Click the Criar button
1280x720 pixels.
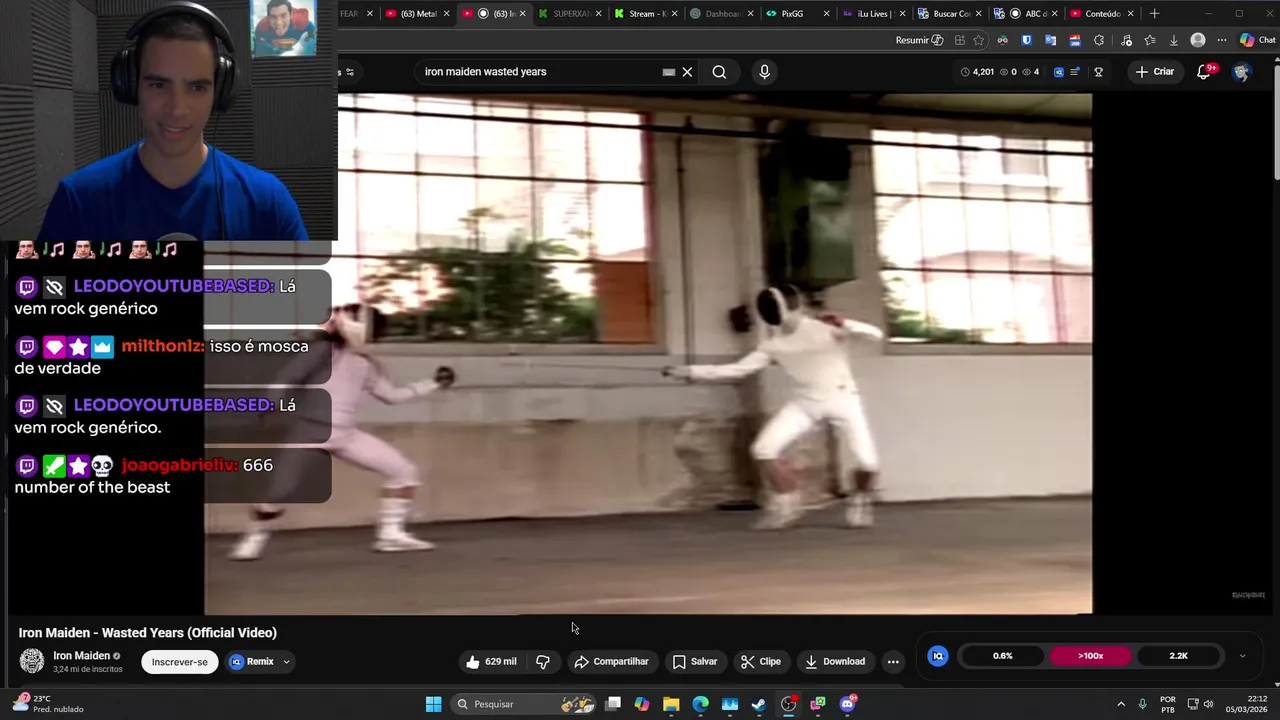[1155, 72]
